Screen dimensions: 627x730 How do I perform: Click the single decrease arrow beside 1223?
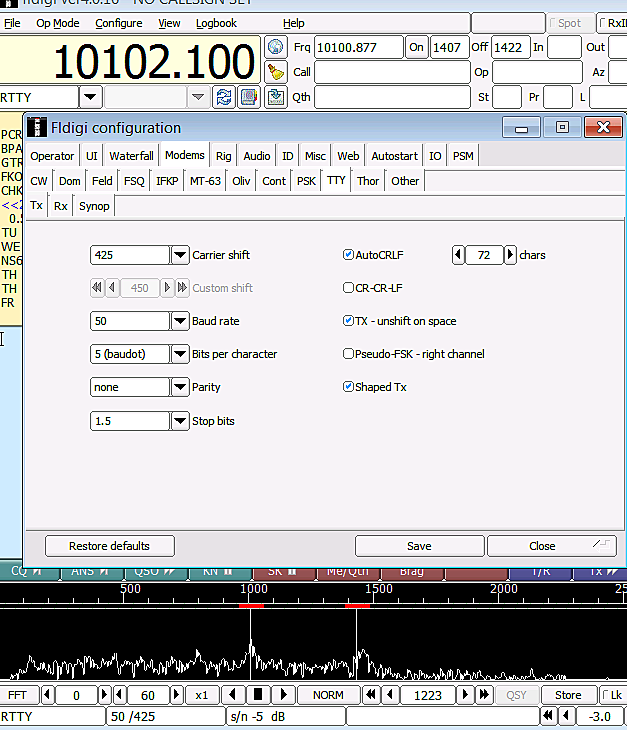(x=390, y=695)
